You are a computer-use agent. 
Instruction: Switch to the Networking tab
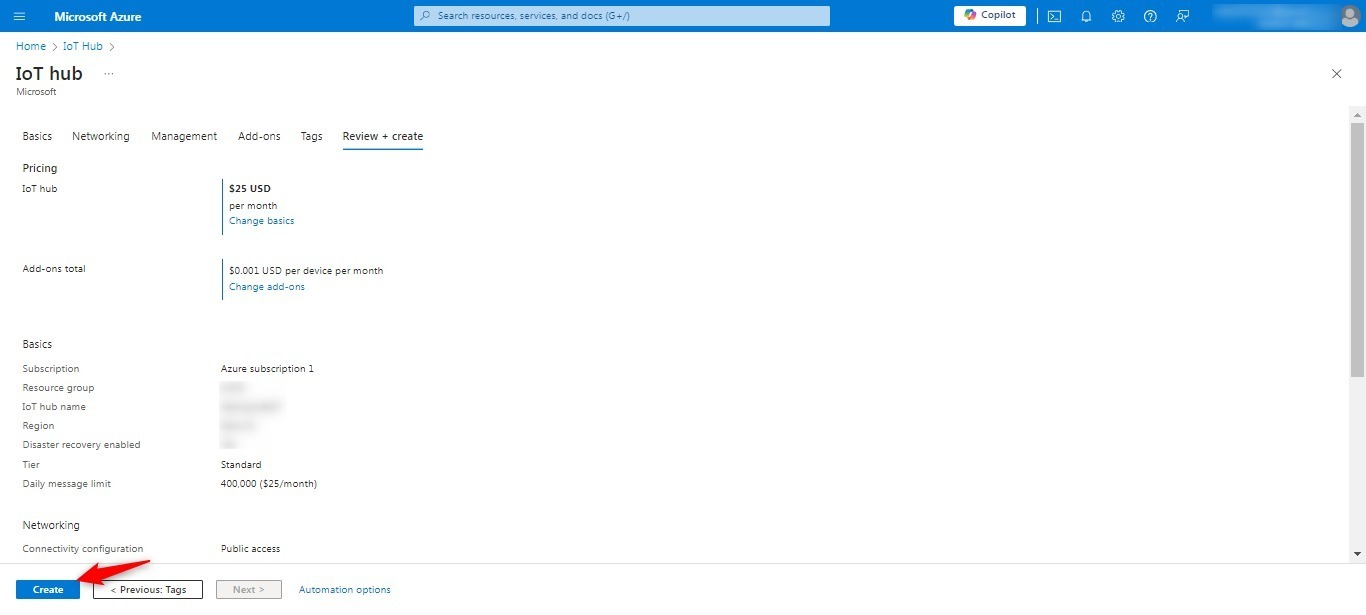click(x=101, y=136)
